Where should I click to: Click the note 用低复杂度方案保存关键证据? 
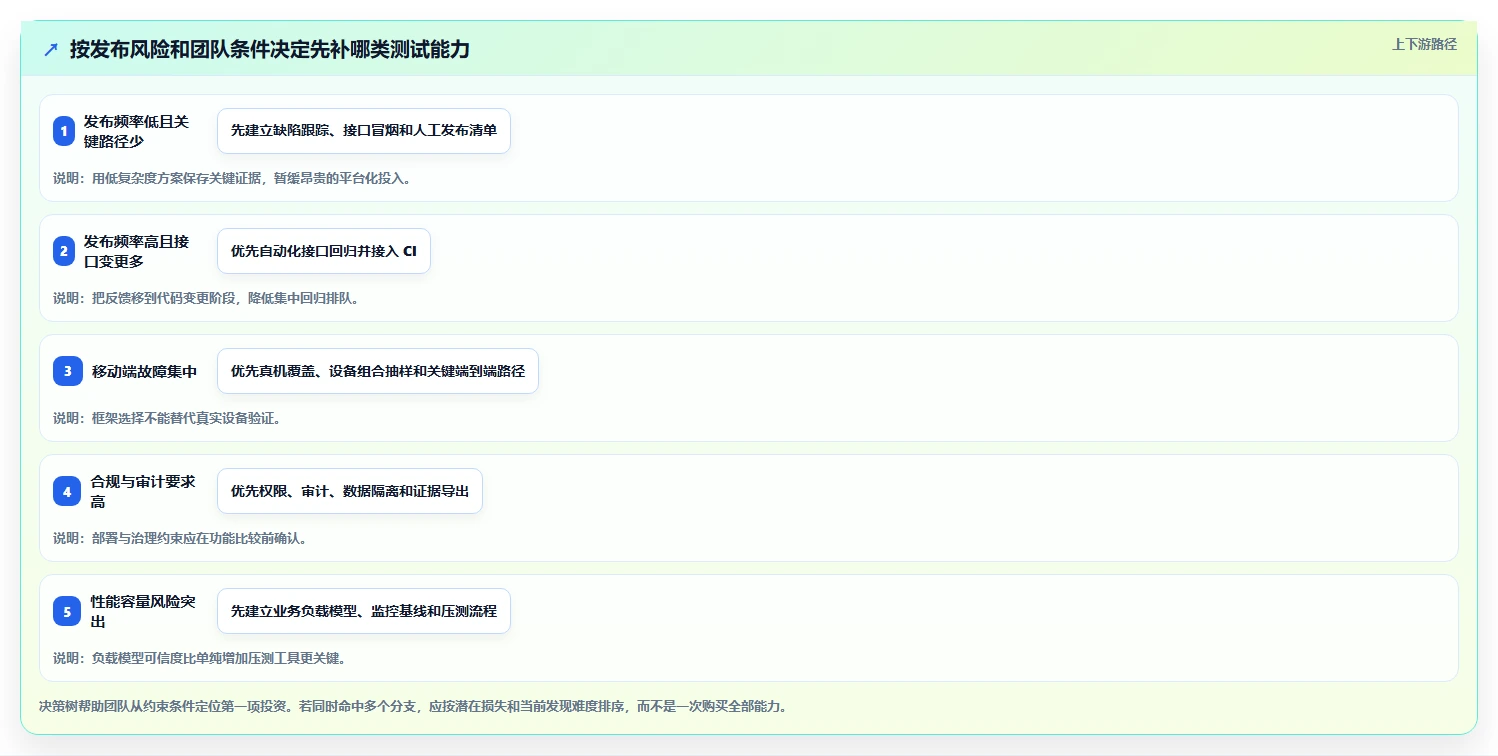(x=232, y=178)
